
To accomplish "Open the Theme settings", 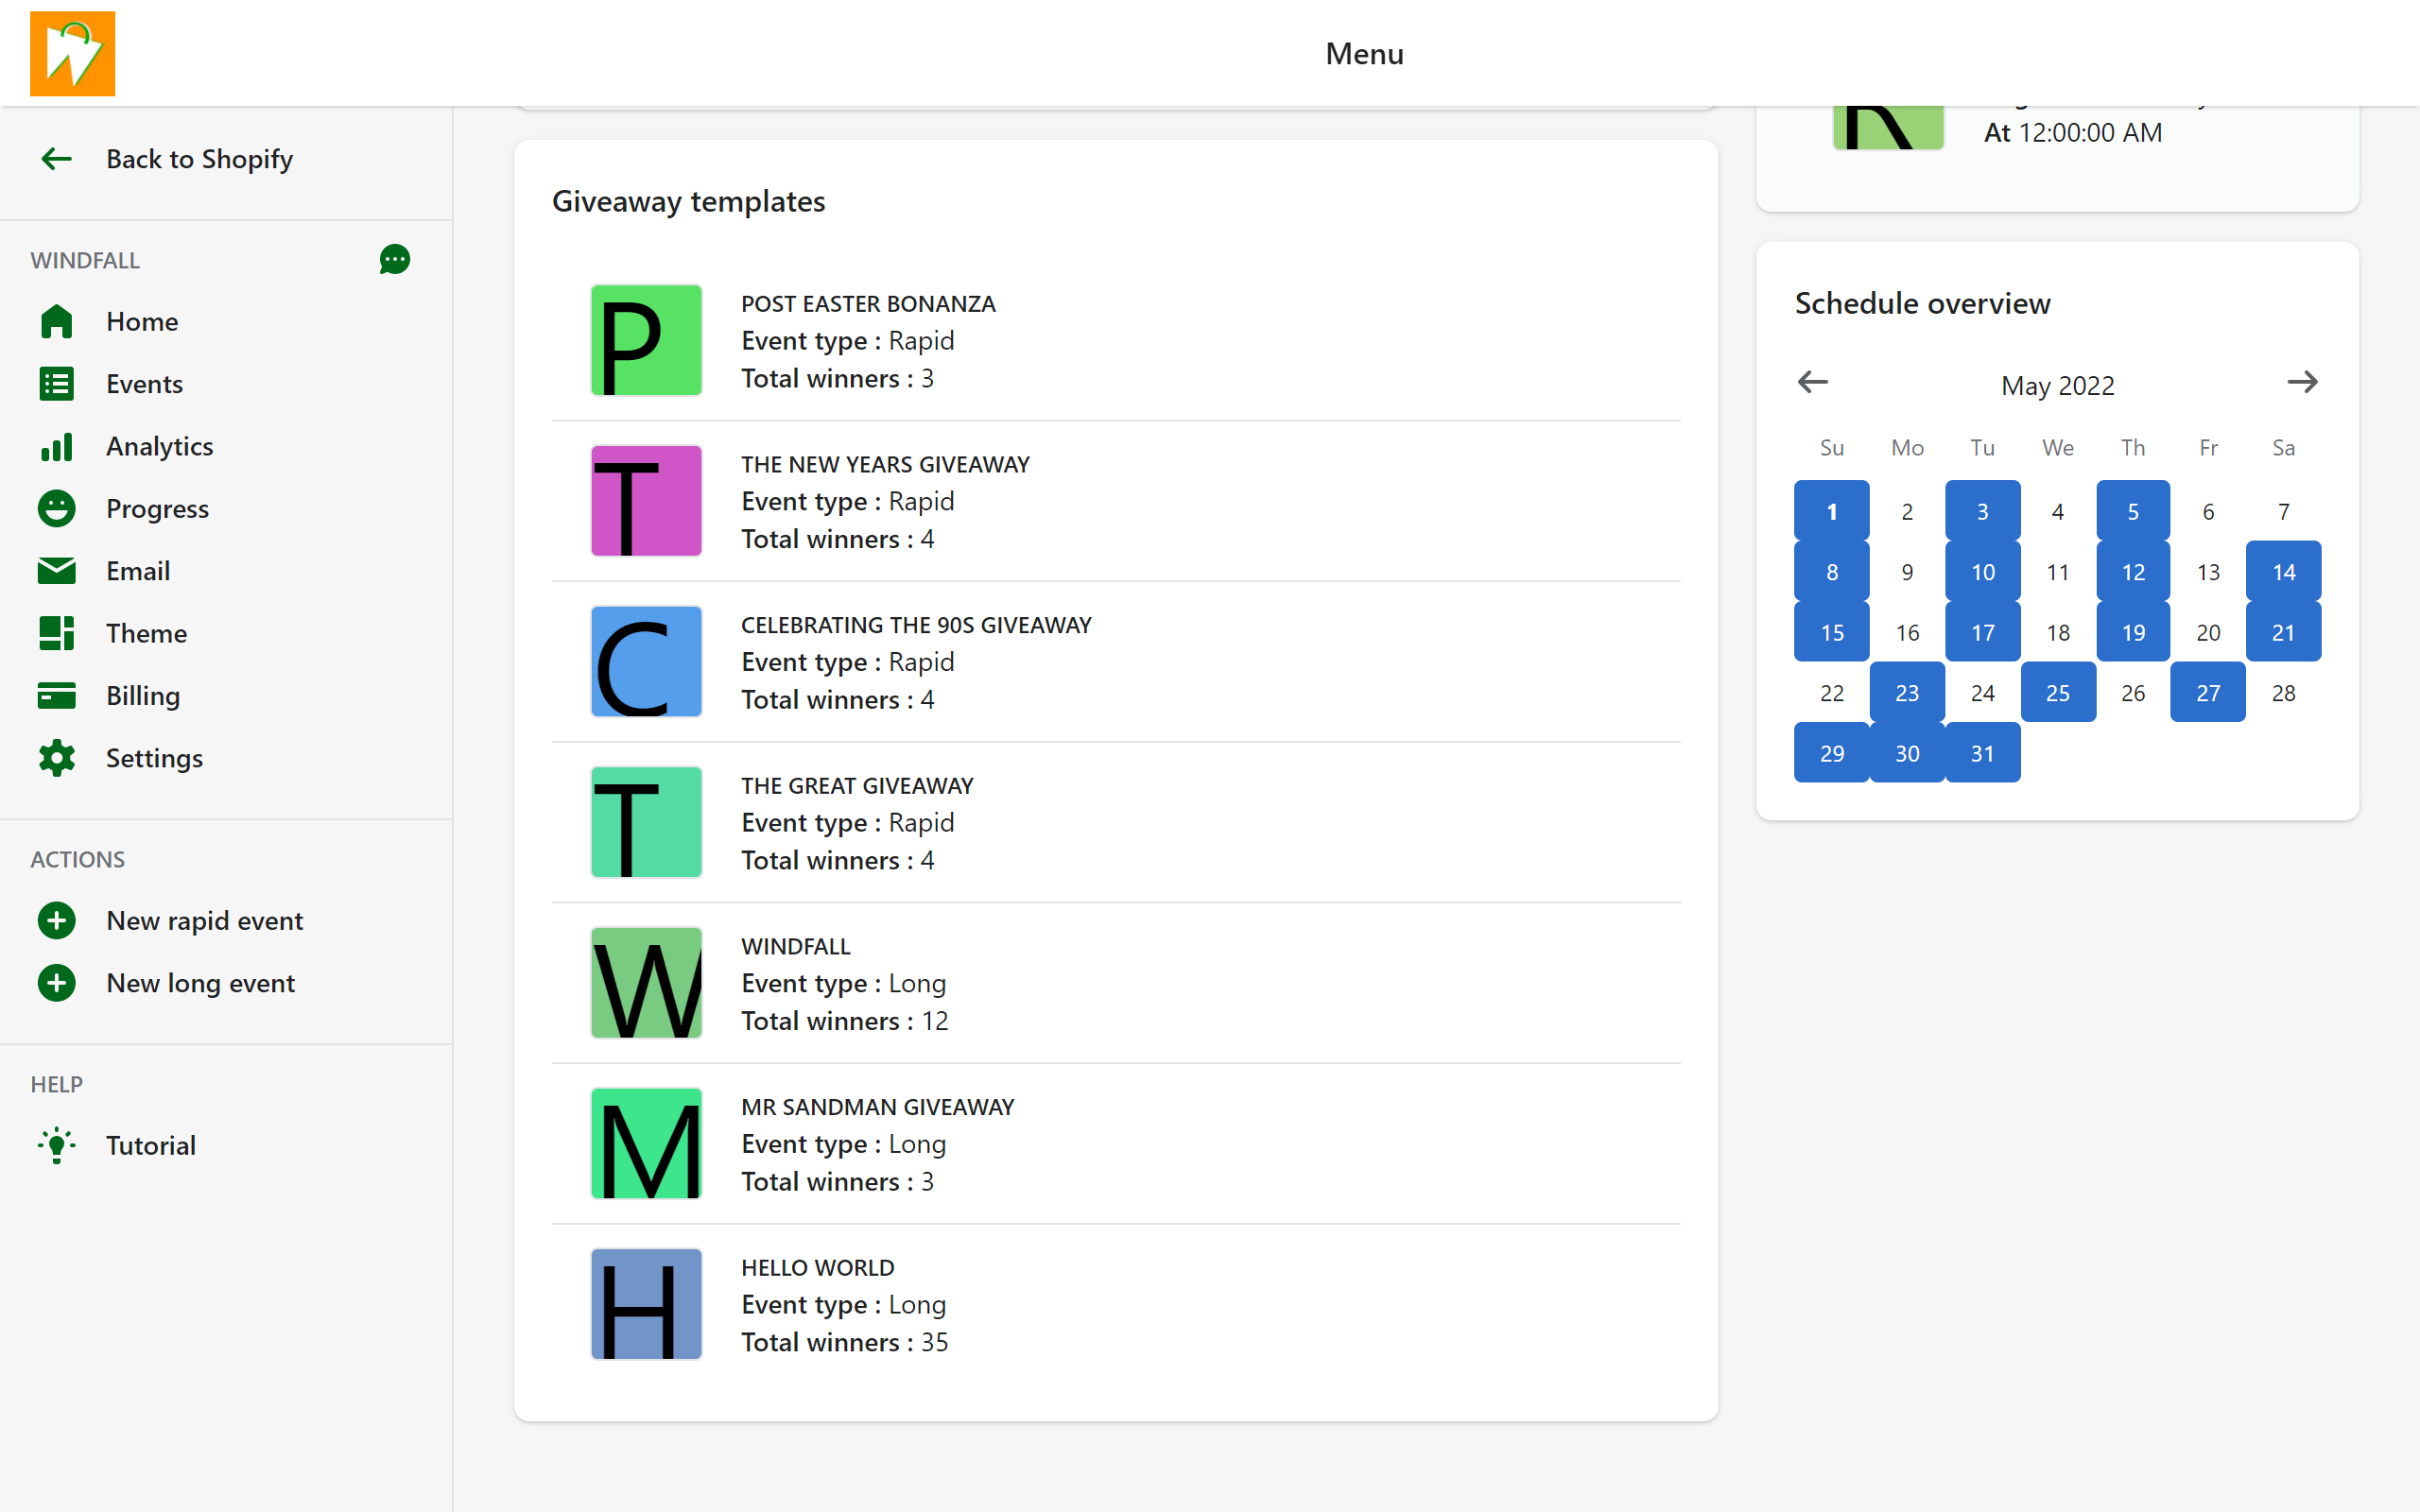I will pos(147,632).
